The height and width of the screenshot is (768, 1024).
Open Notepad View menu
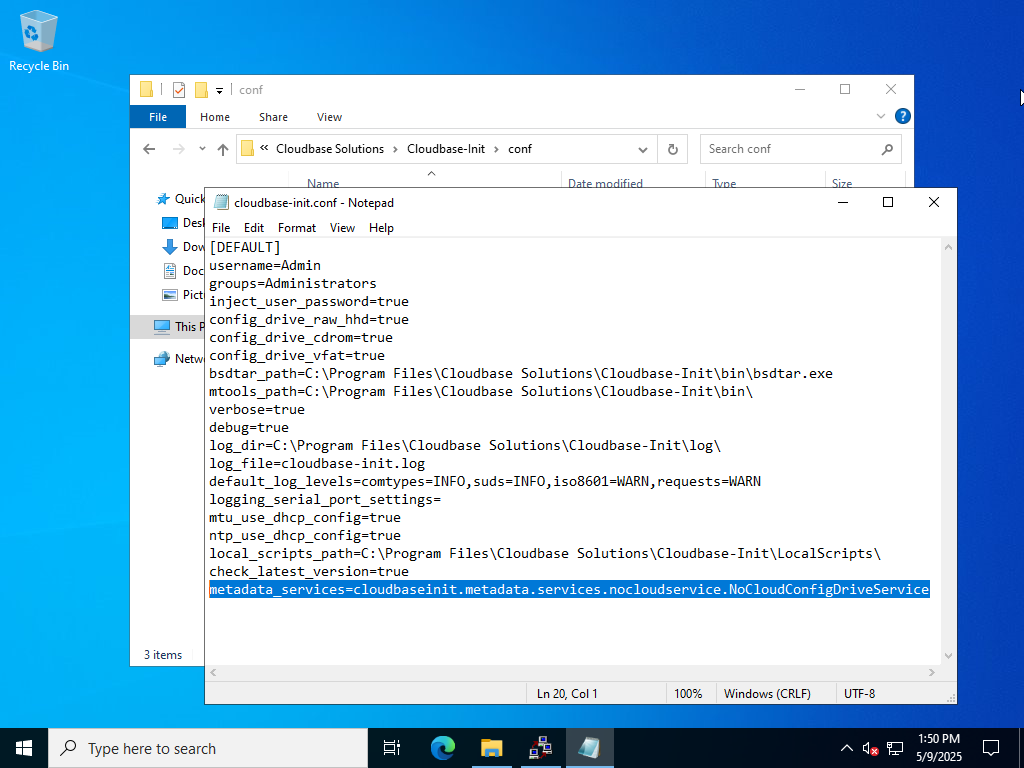click(342, 227)
